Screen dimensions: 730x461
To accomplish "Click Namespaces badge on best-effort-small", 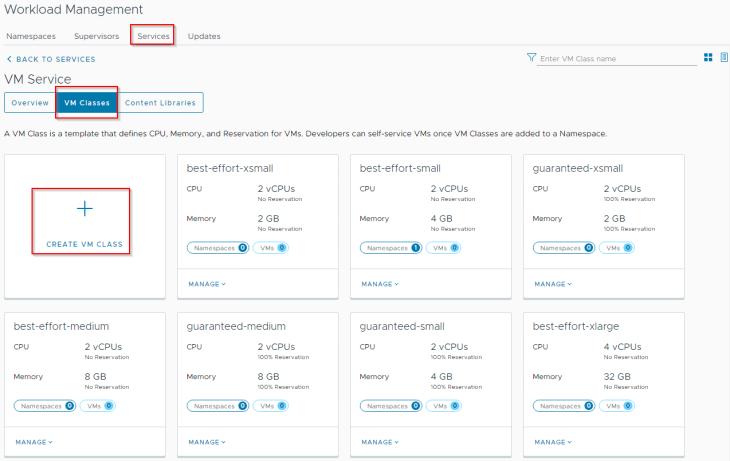I will click(x=391, y=248).
